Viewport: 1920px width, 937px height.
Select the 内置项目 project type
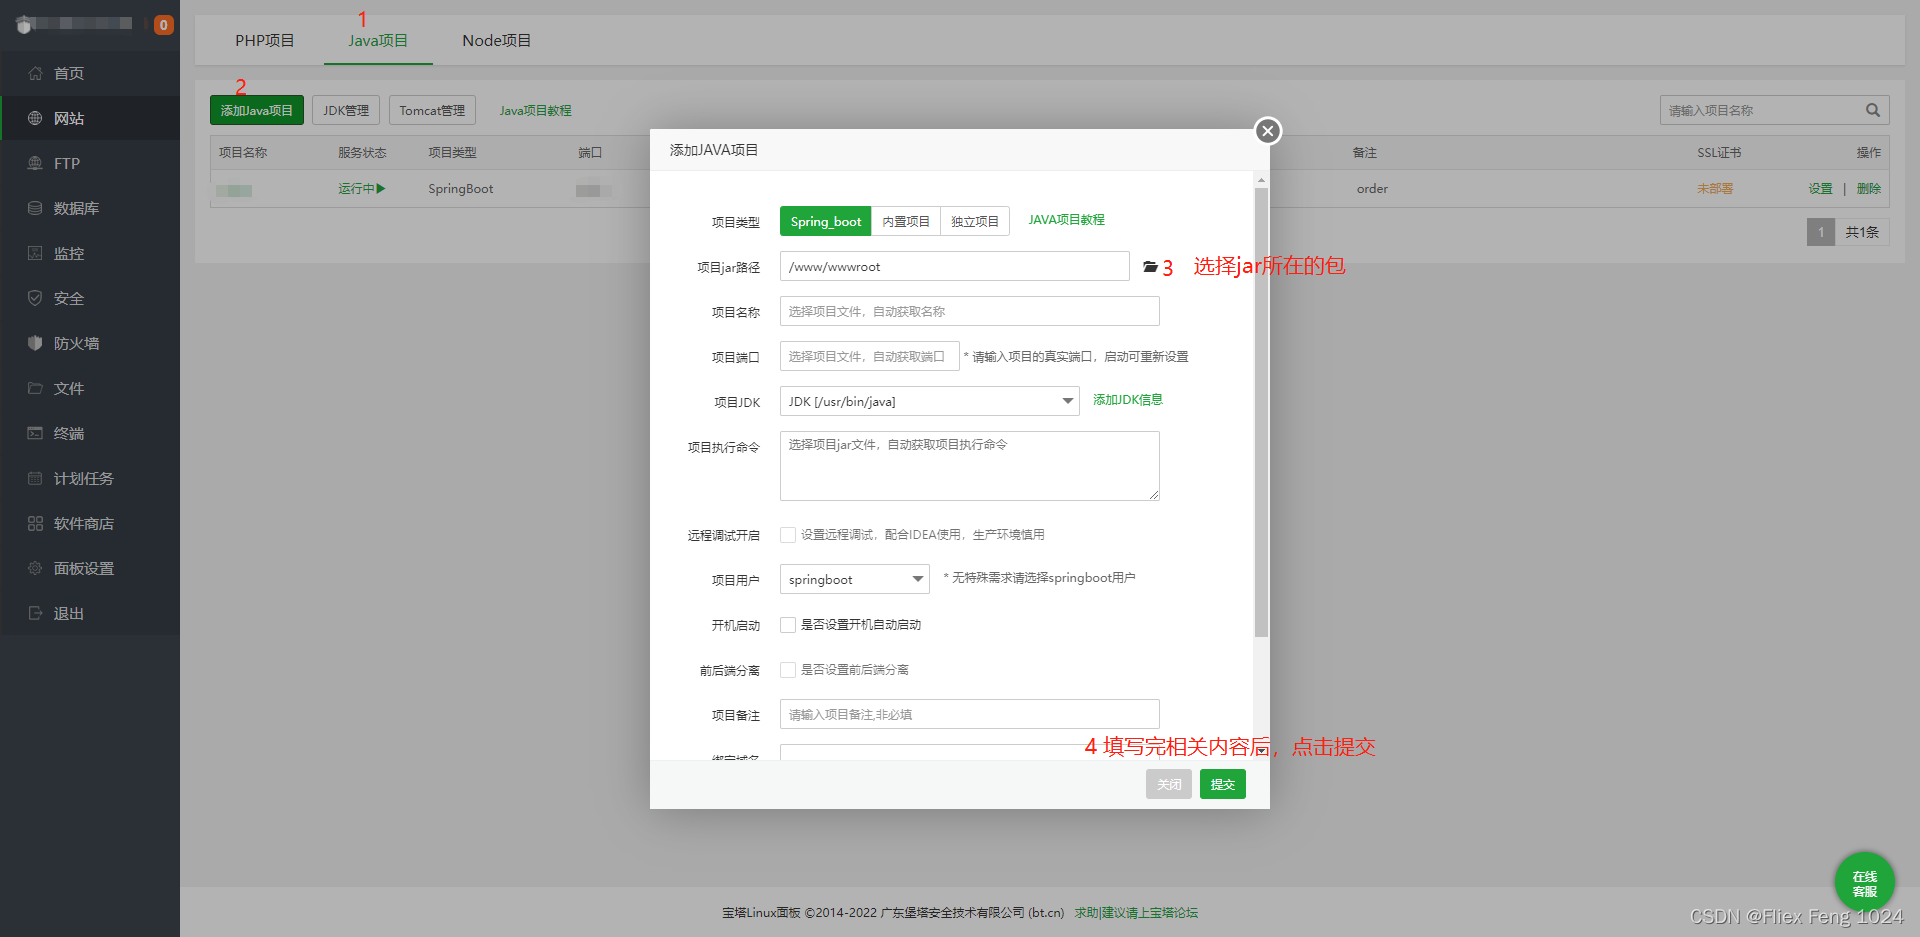coord(906,221)
